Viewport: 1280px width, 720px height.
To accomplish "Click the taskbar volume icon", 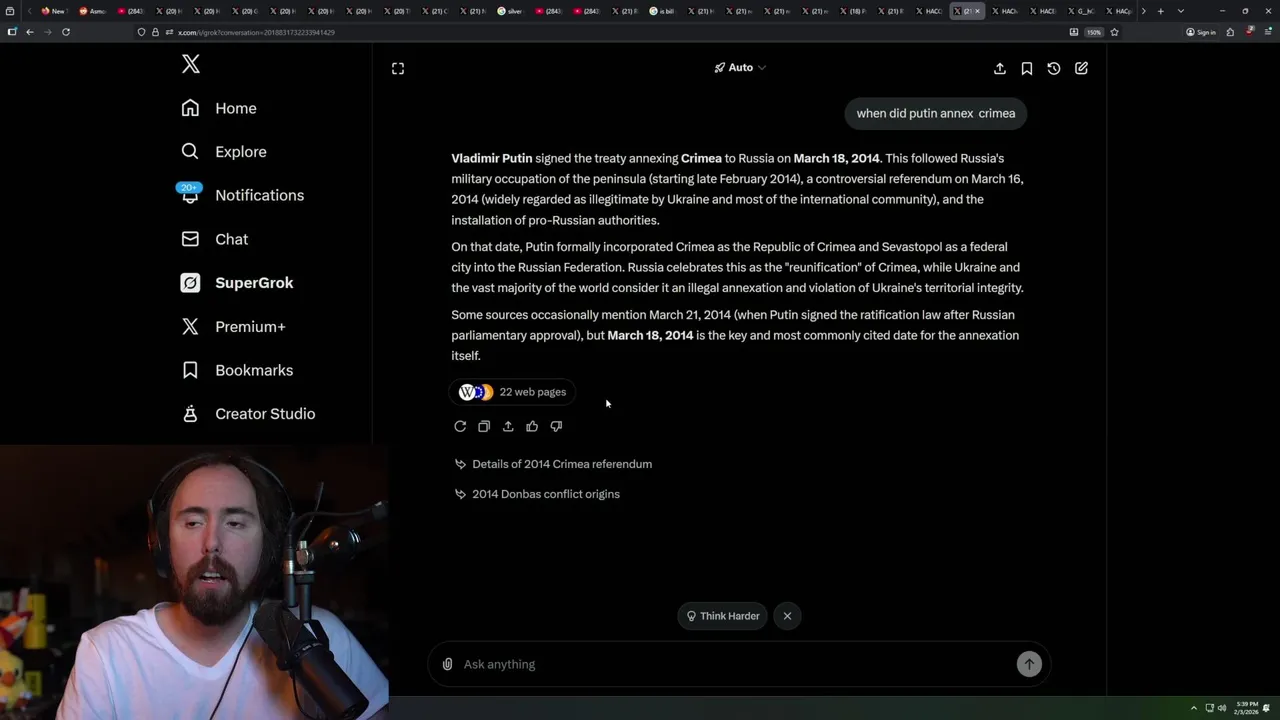I will pos(1222,708).
